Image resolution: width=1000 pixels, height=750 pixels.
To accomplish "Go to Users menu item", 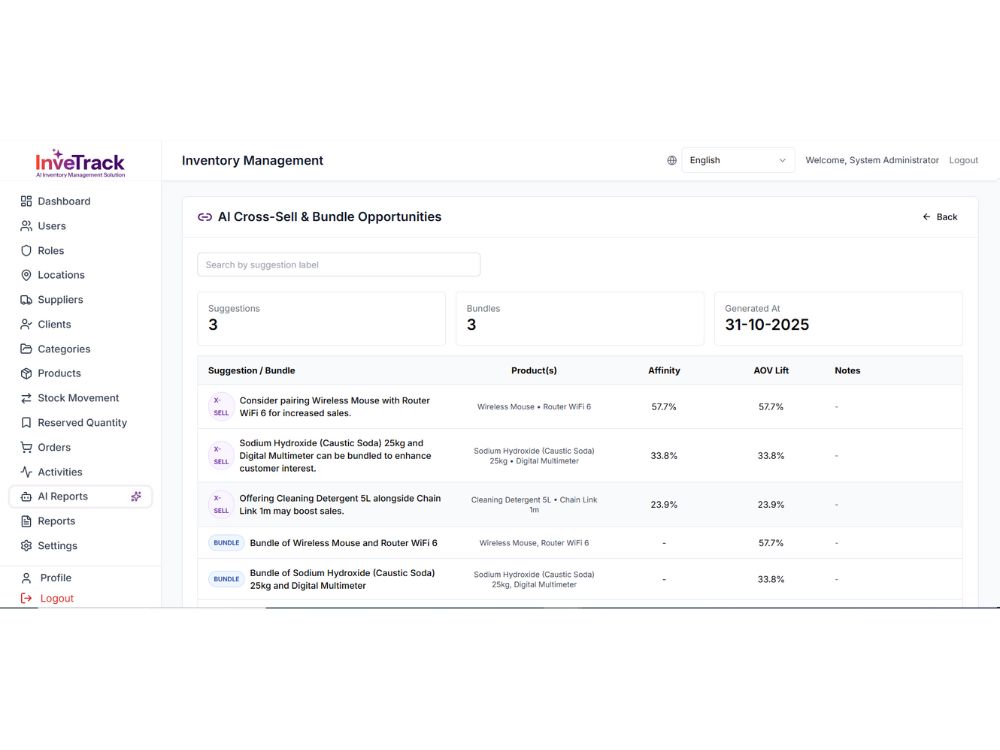I will point(52,226).
